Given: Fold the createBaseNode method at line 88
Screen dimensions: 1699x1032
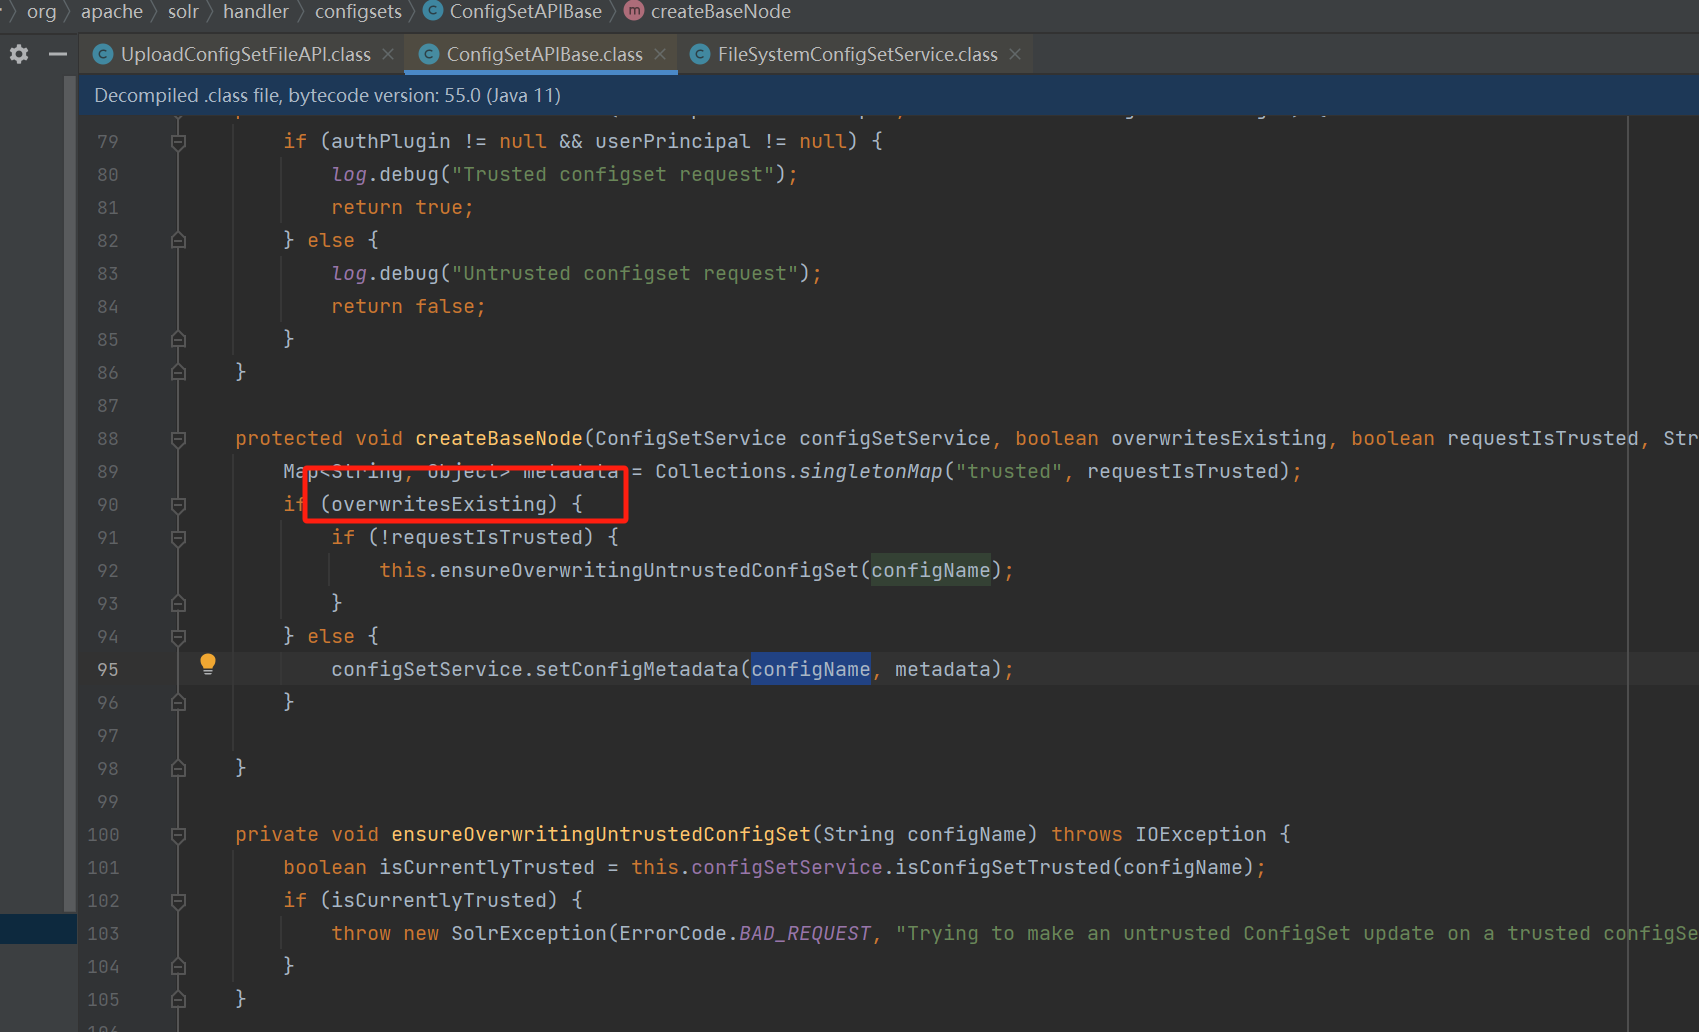Looking at the screenshot, I should pyautogui.click(x=178, y=439).
